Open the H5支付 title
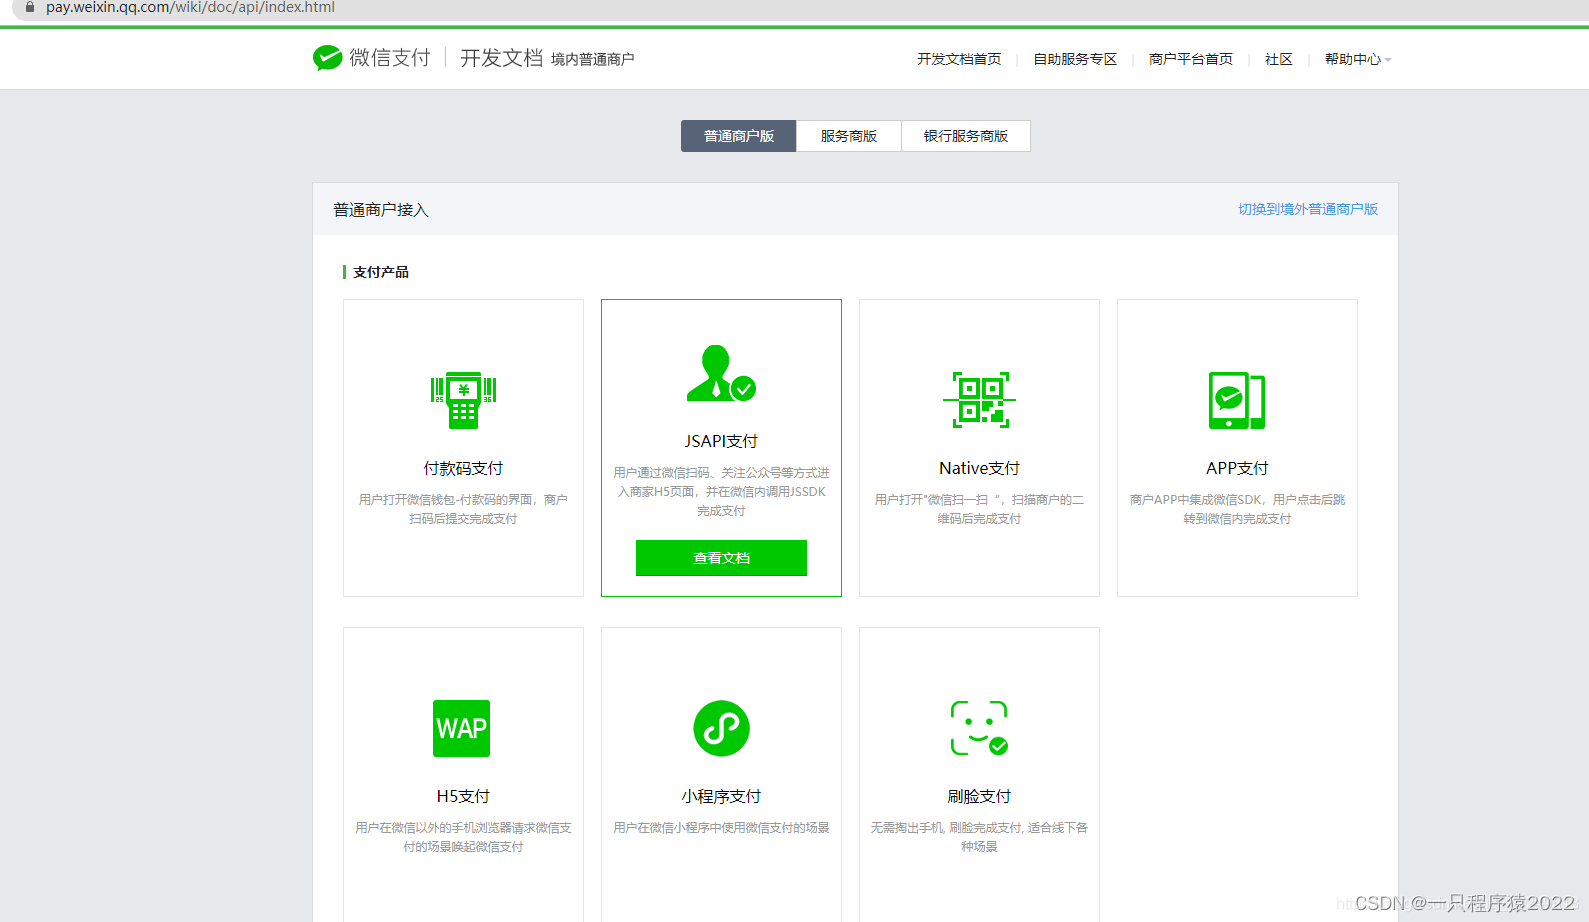This screenshot has width=1589, height=922. tap(463, 796)
